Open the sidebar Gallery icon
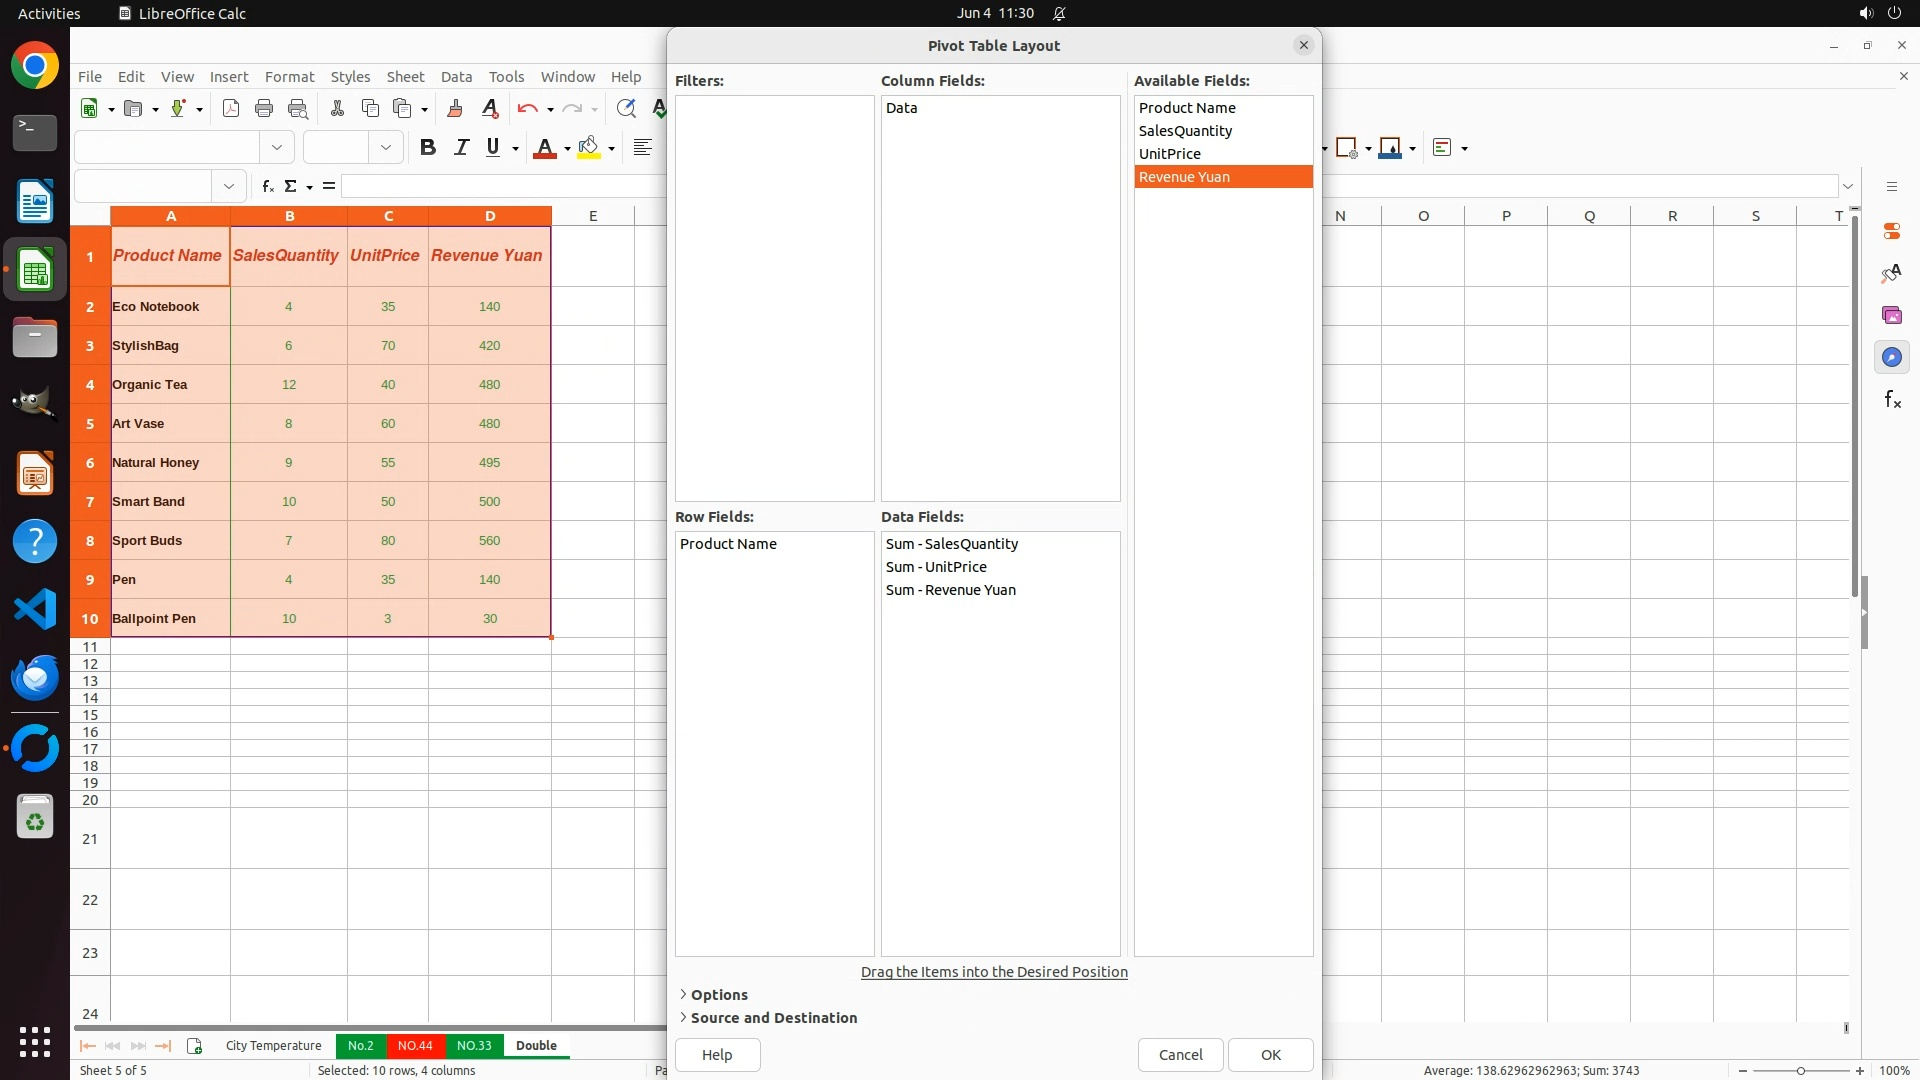Image resolution: width=1920 pixels, height=1080 pixels. pos(1891,315)
